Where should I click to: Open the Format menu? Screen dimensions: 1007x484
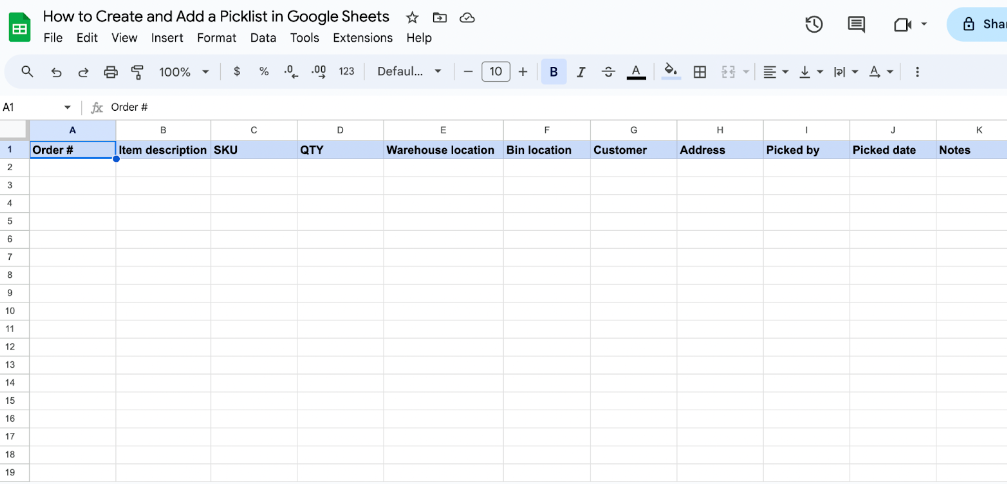click(216, 38)
